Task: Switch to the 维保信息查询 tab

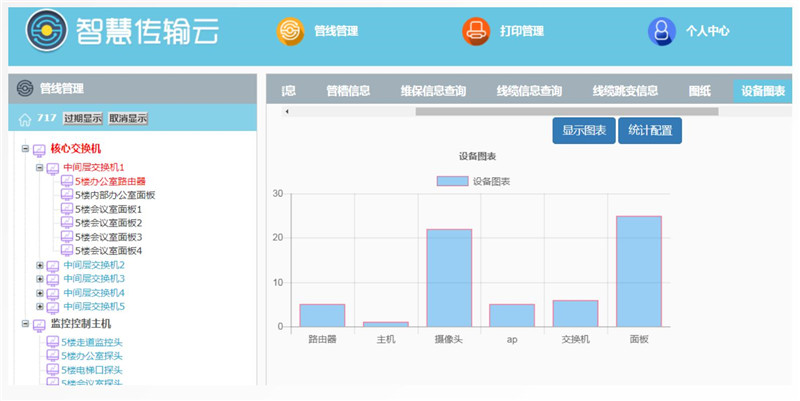Action: point(433,91)
